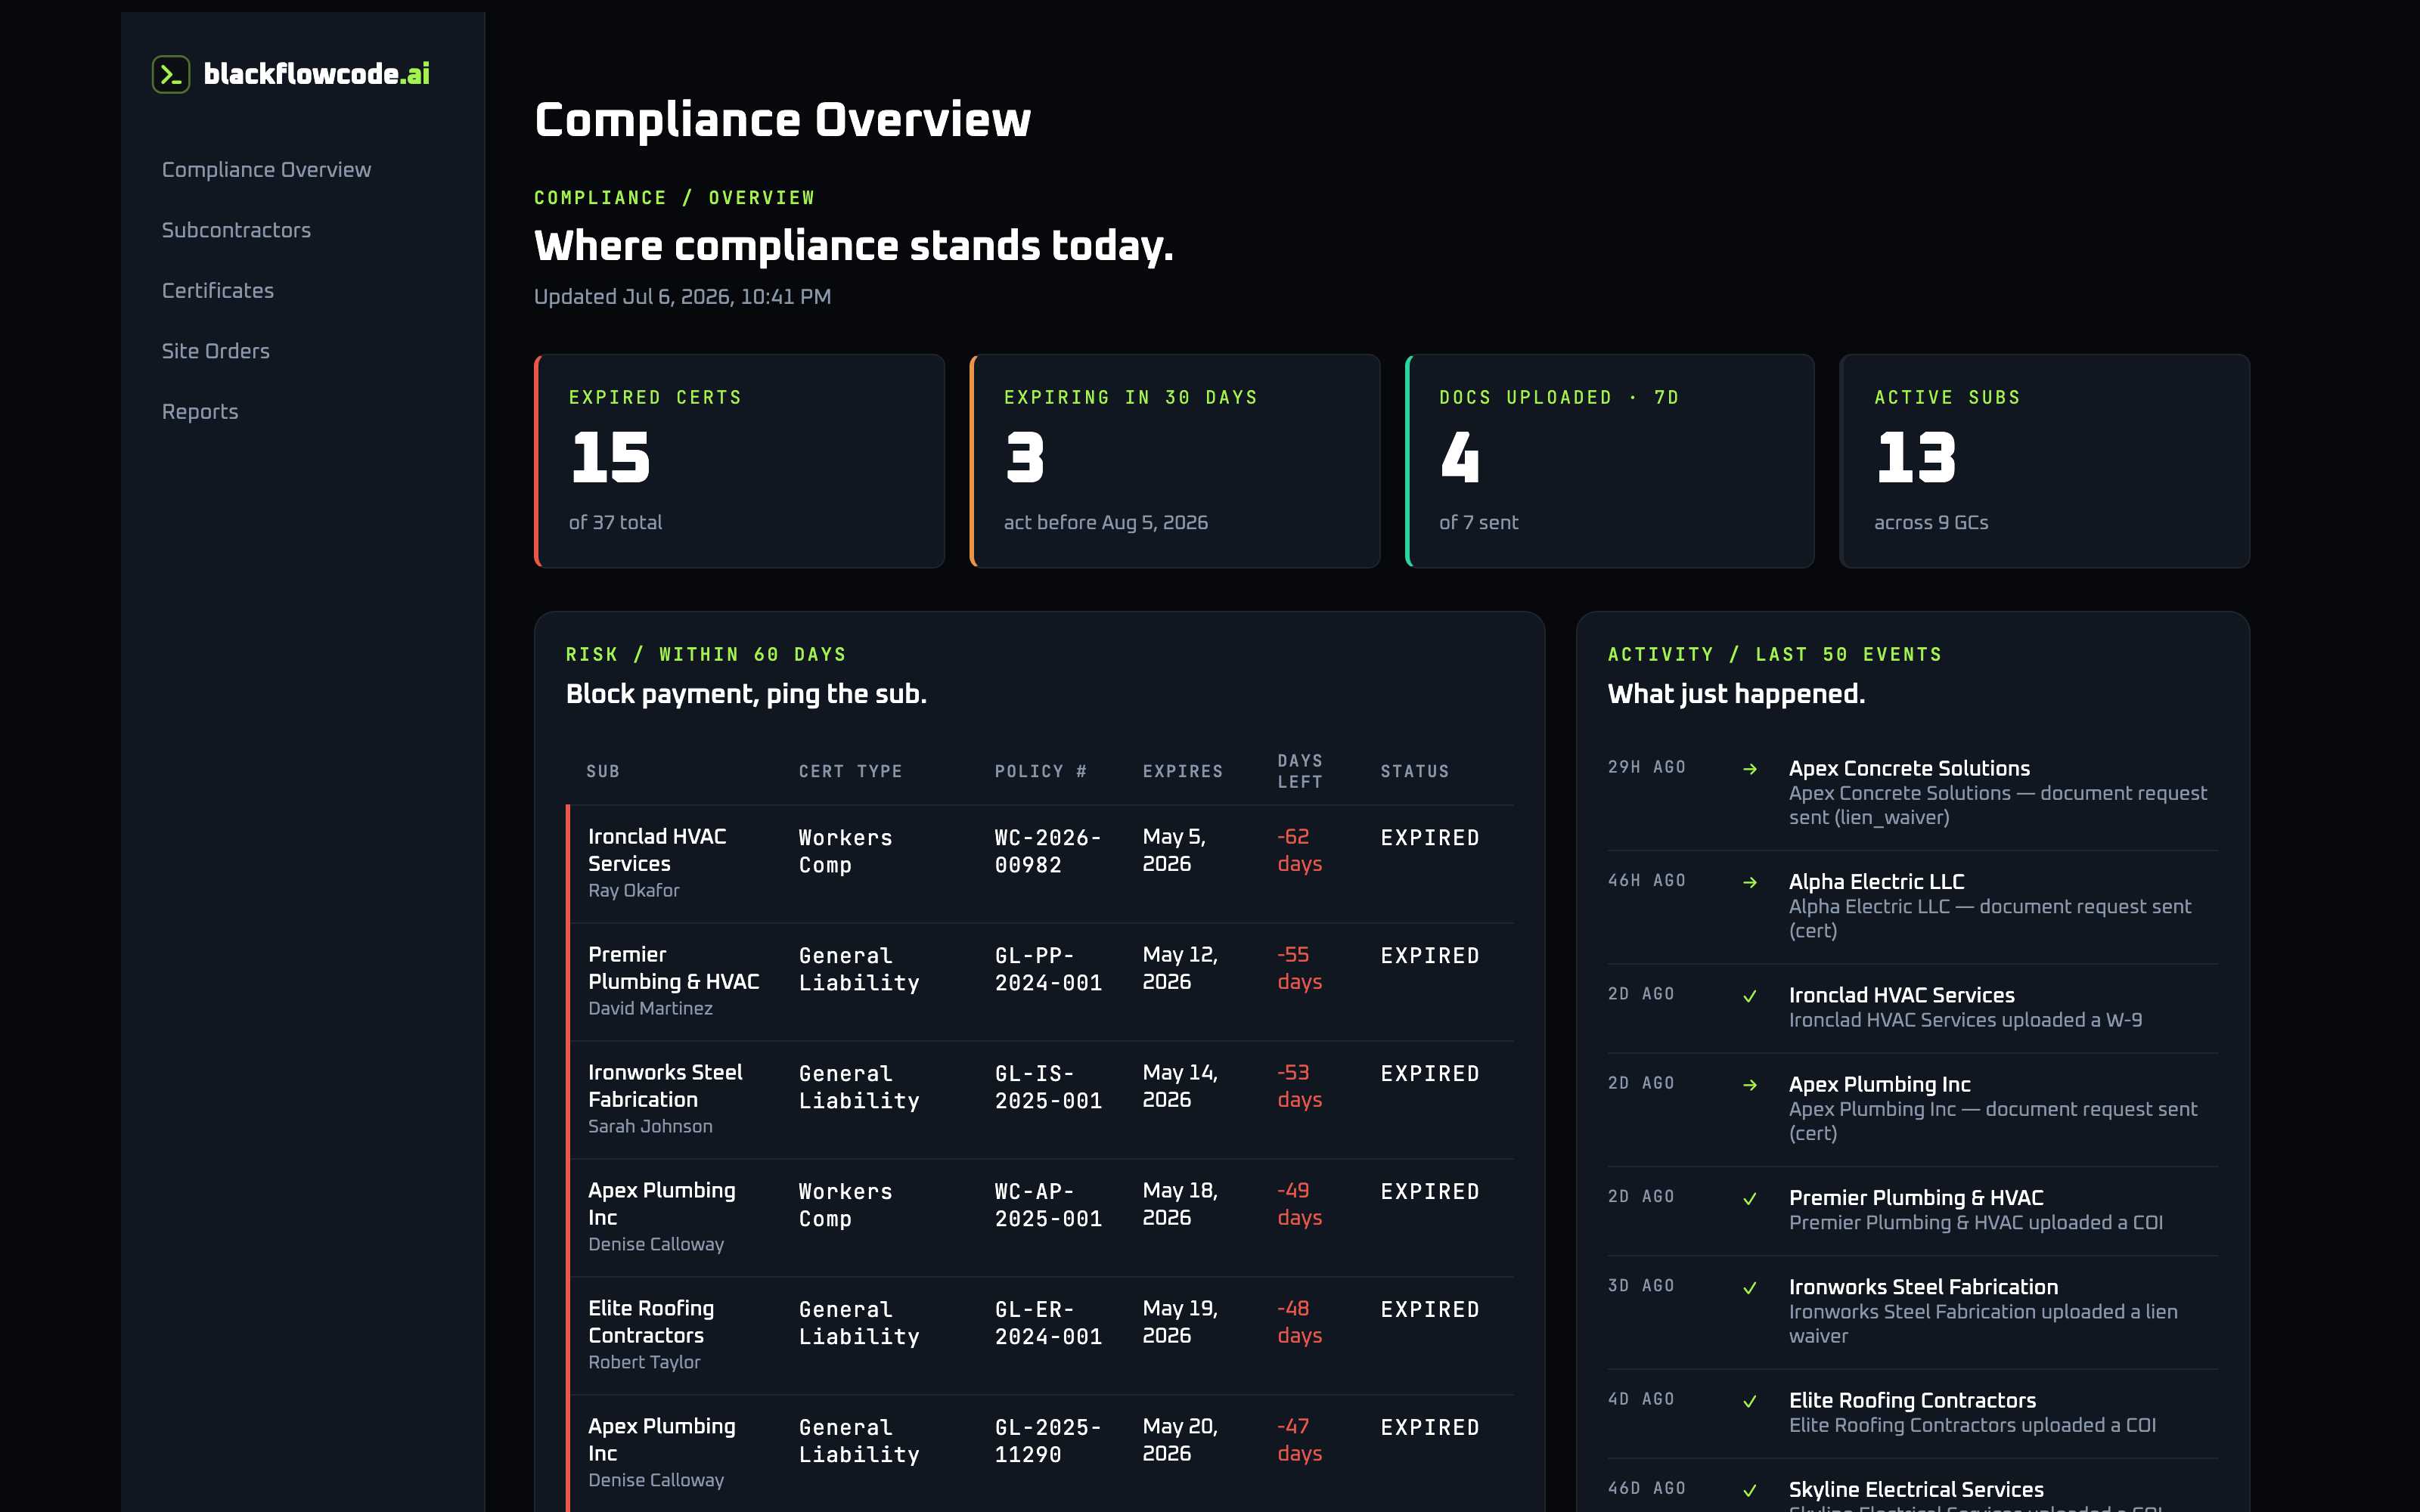
Task: Click the 29H AGO timestamp
Action: tap(1646, 767)
